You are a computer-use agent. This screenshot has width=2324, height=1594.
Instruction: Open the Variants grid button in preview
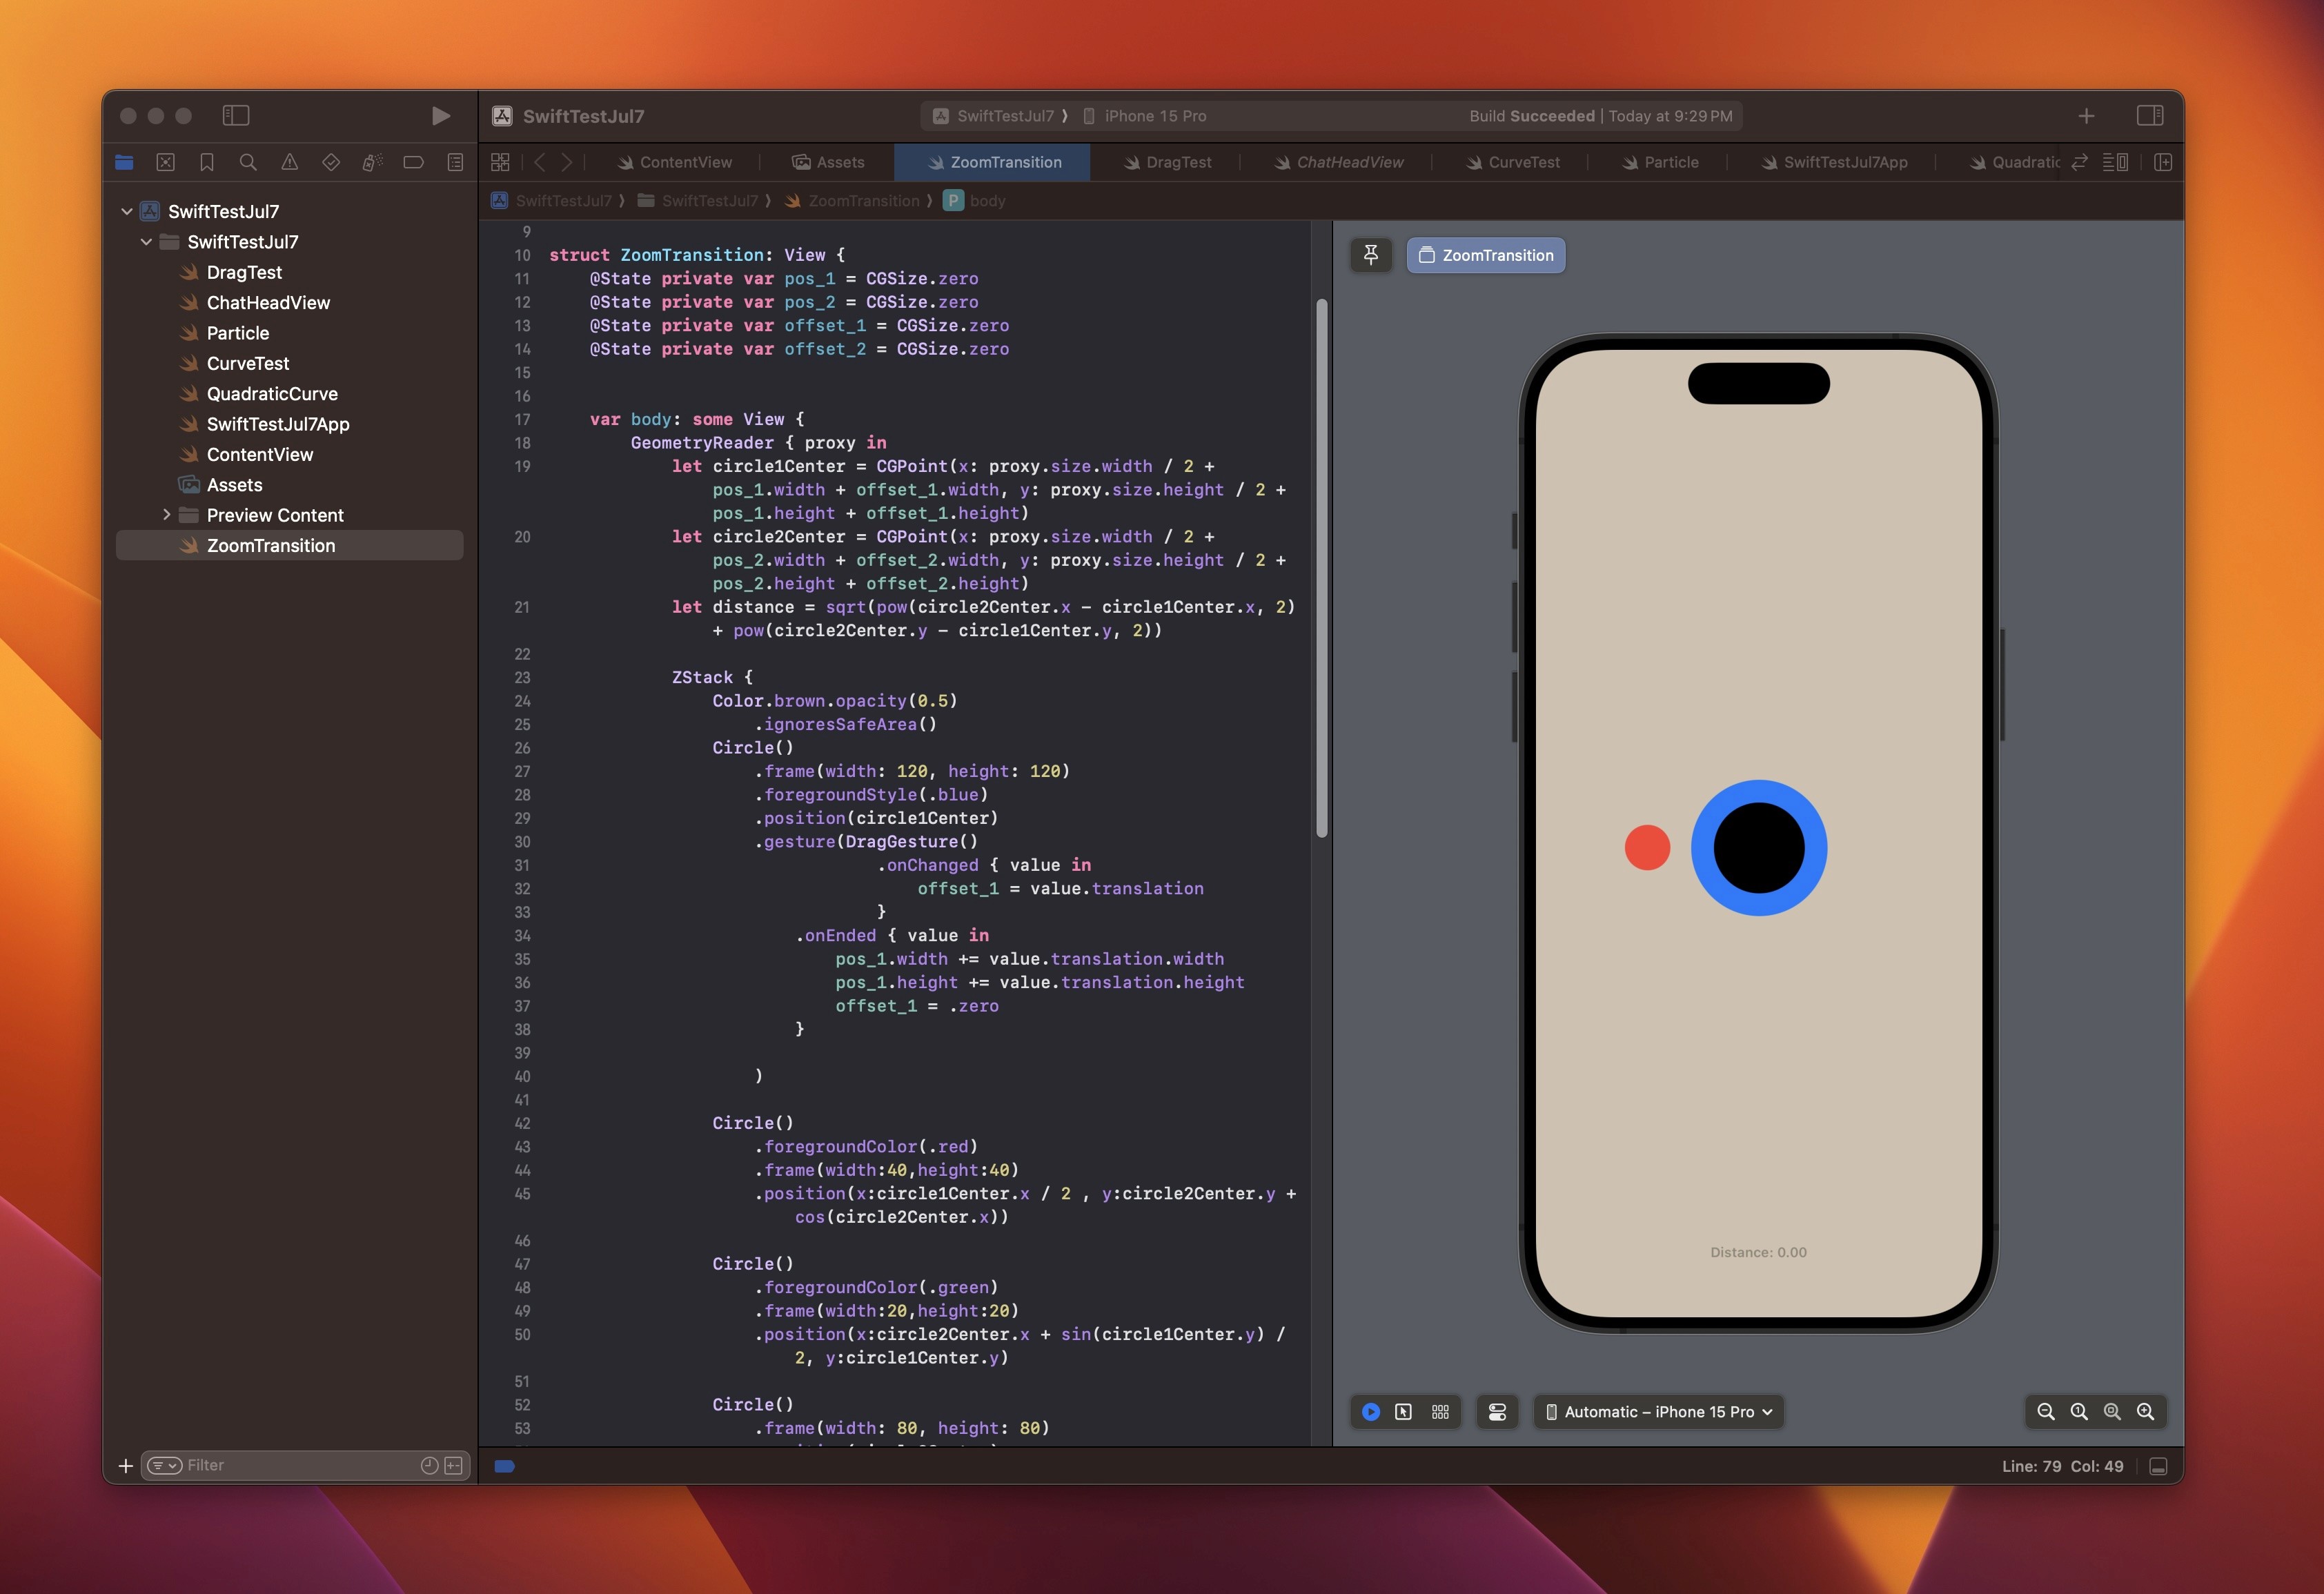1440,1411
